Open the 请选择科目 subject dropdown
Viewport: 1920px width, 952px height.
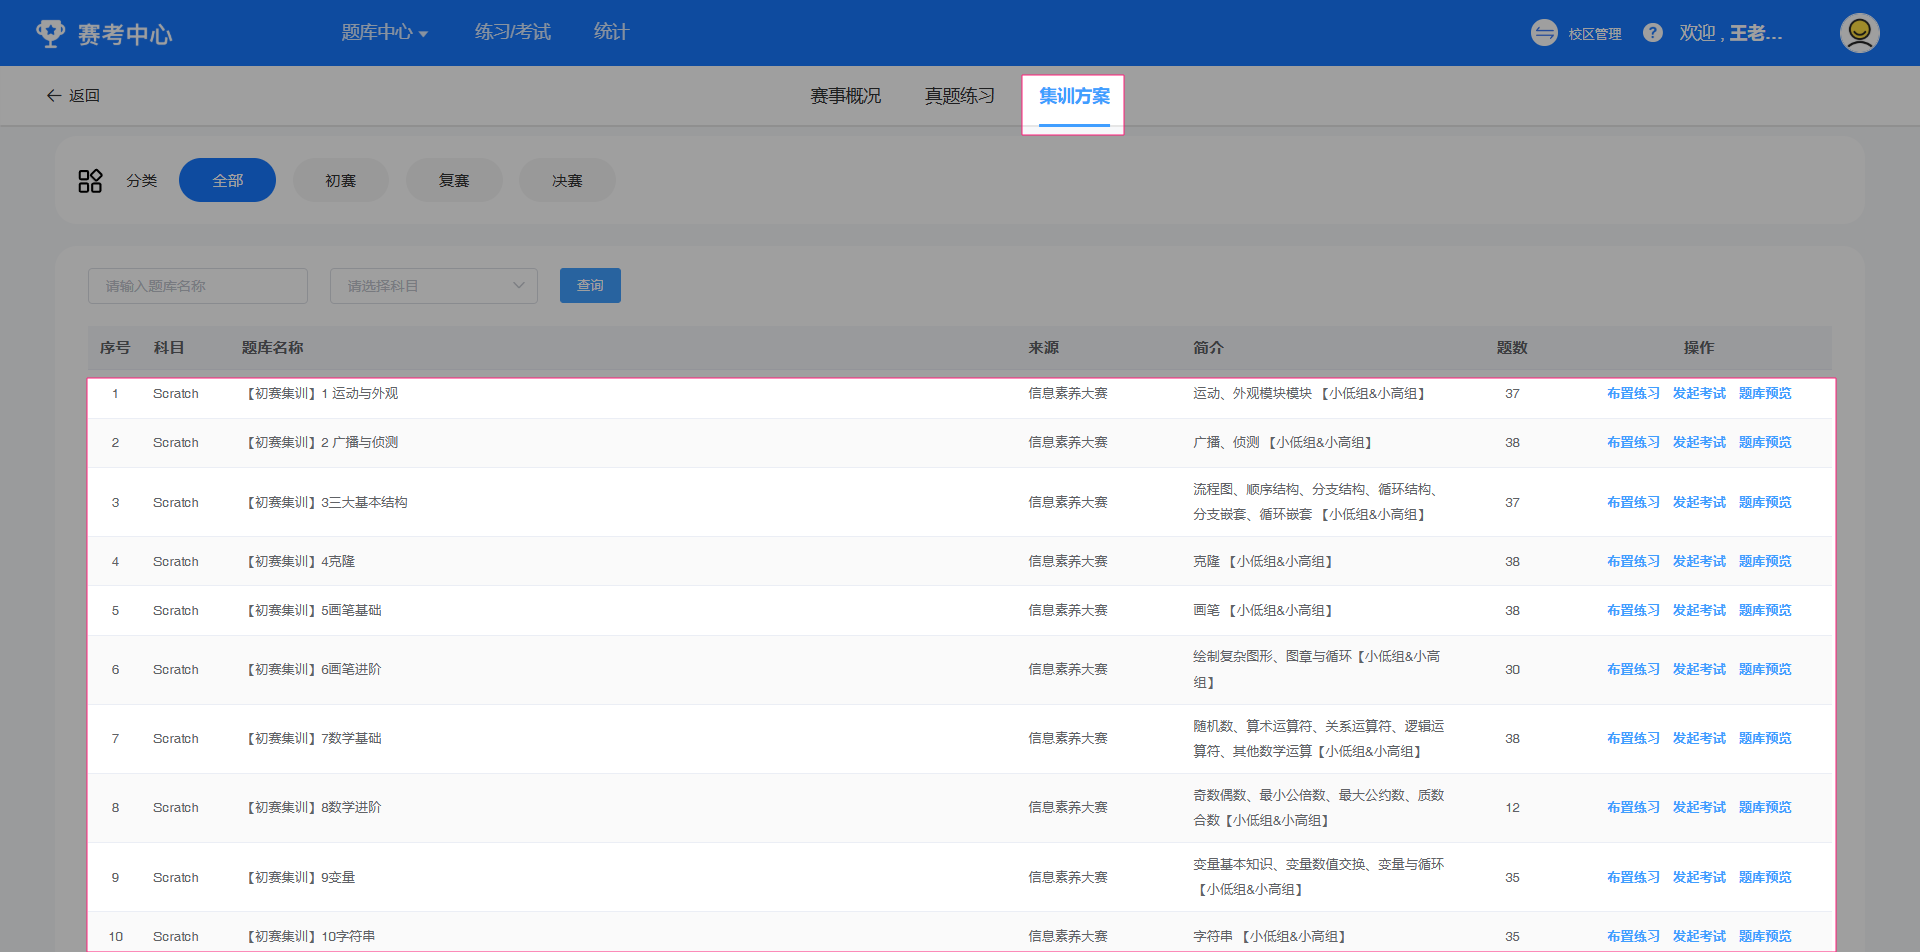[434, 286]
